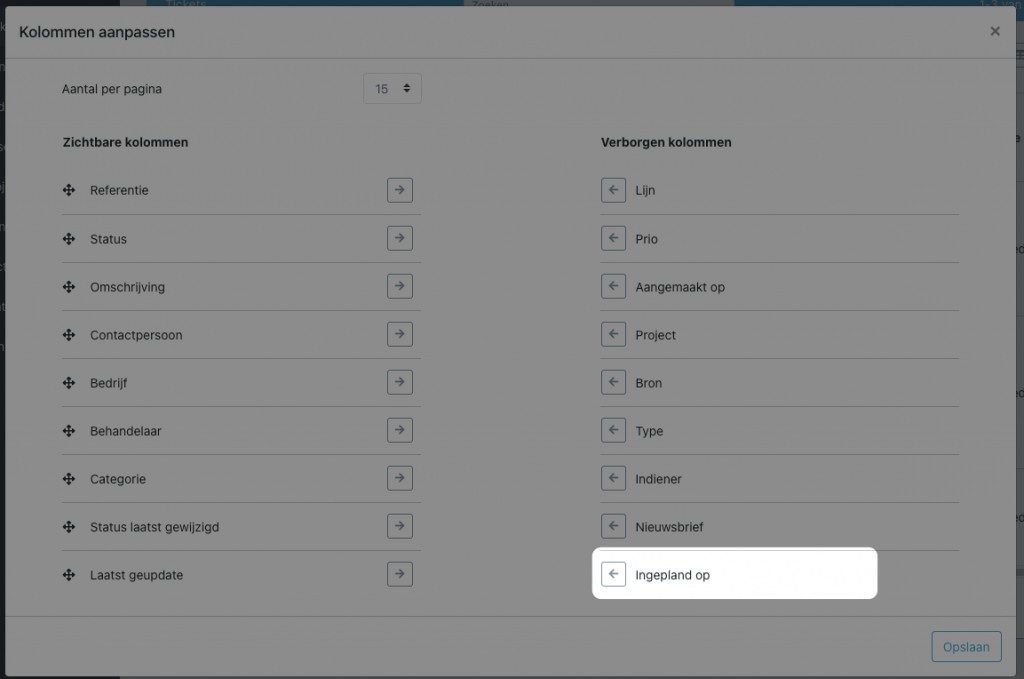Viewport: 1024px width, 679px height.
Task: Click the Aangemaakt op label
Action: (680, 287)
